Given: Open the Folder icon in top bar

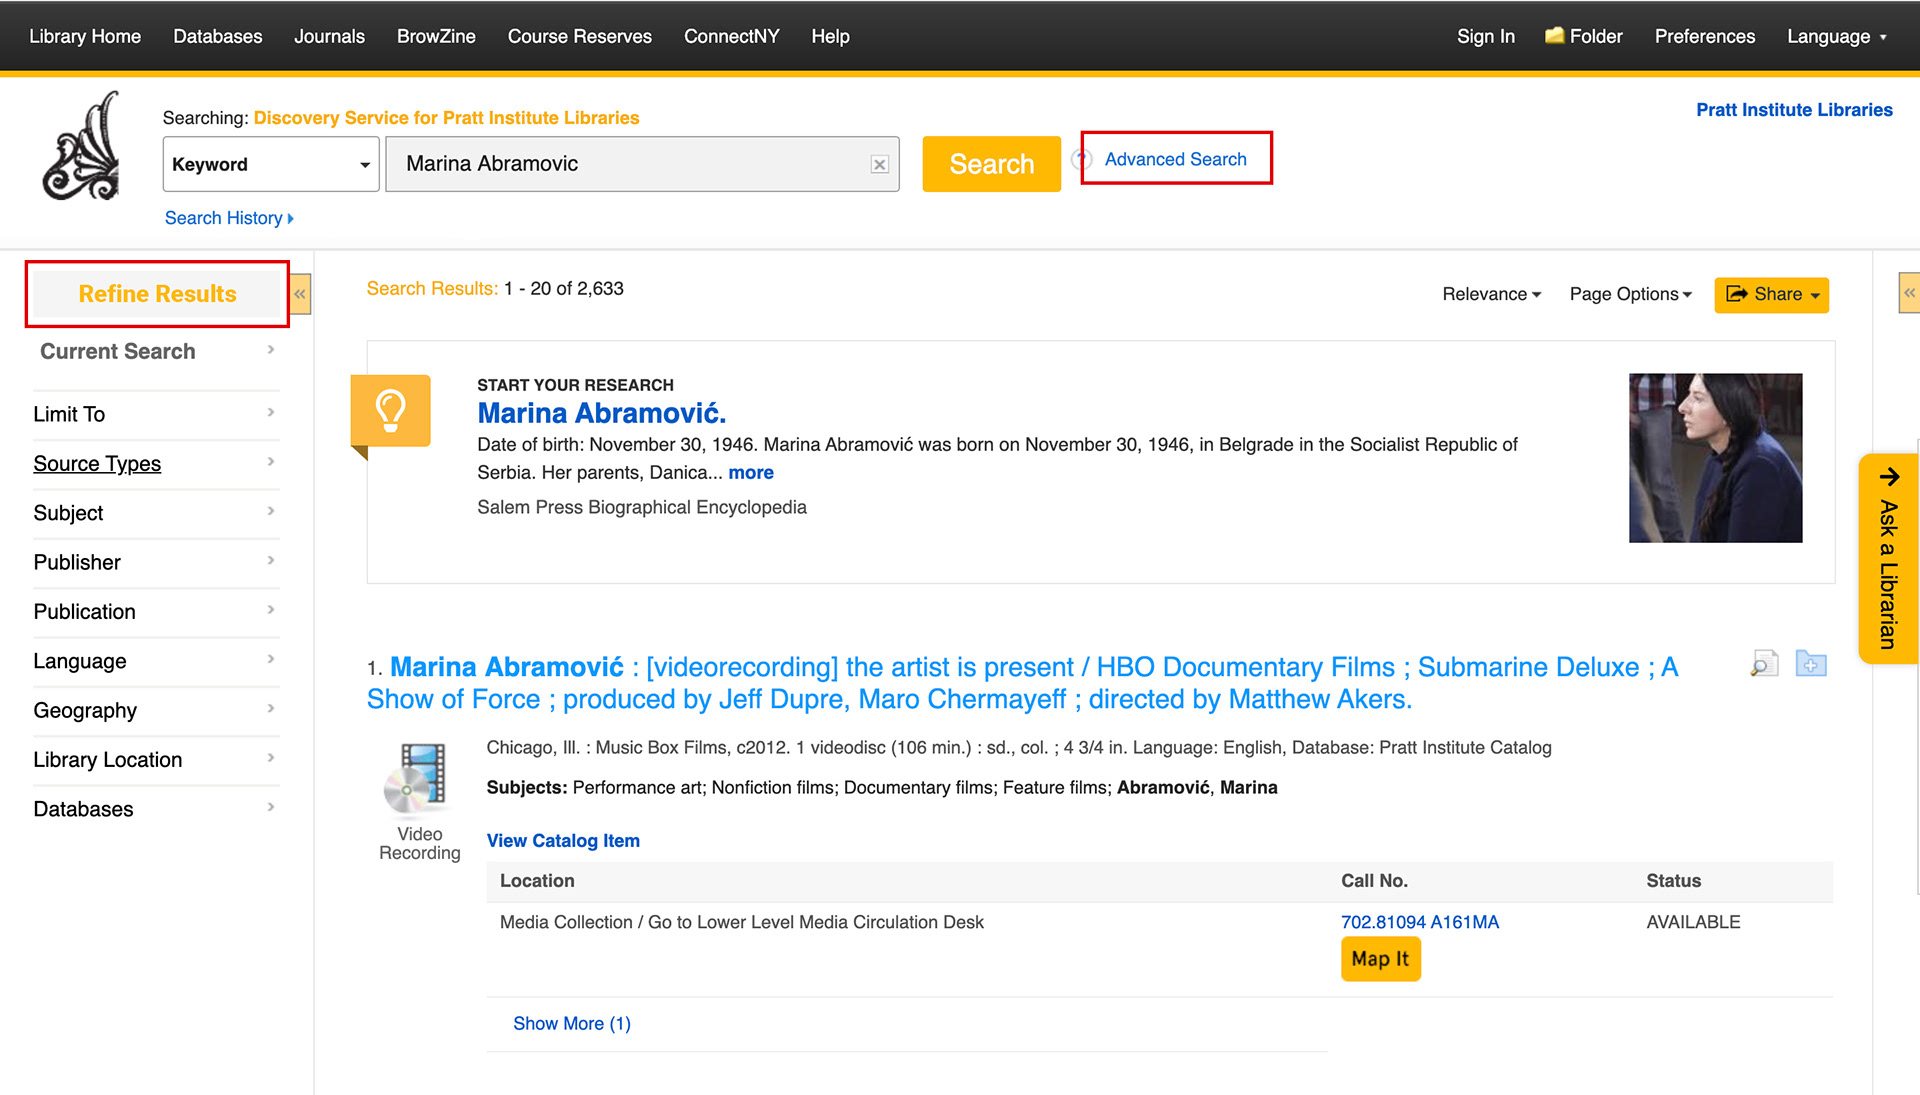Looking at the screenshot, I should 1584,36.
